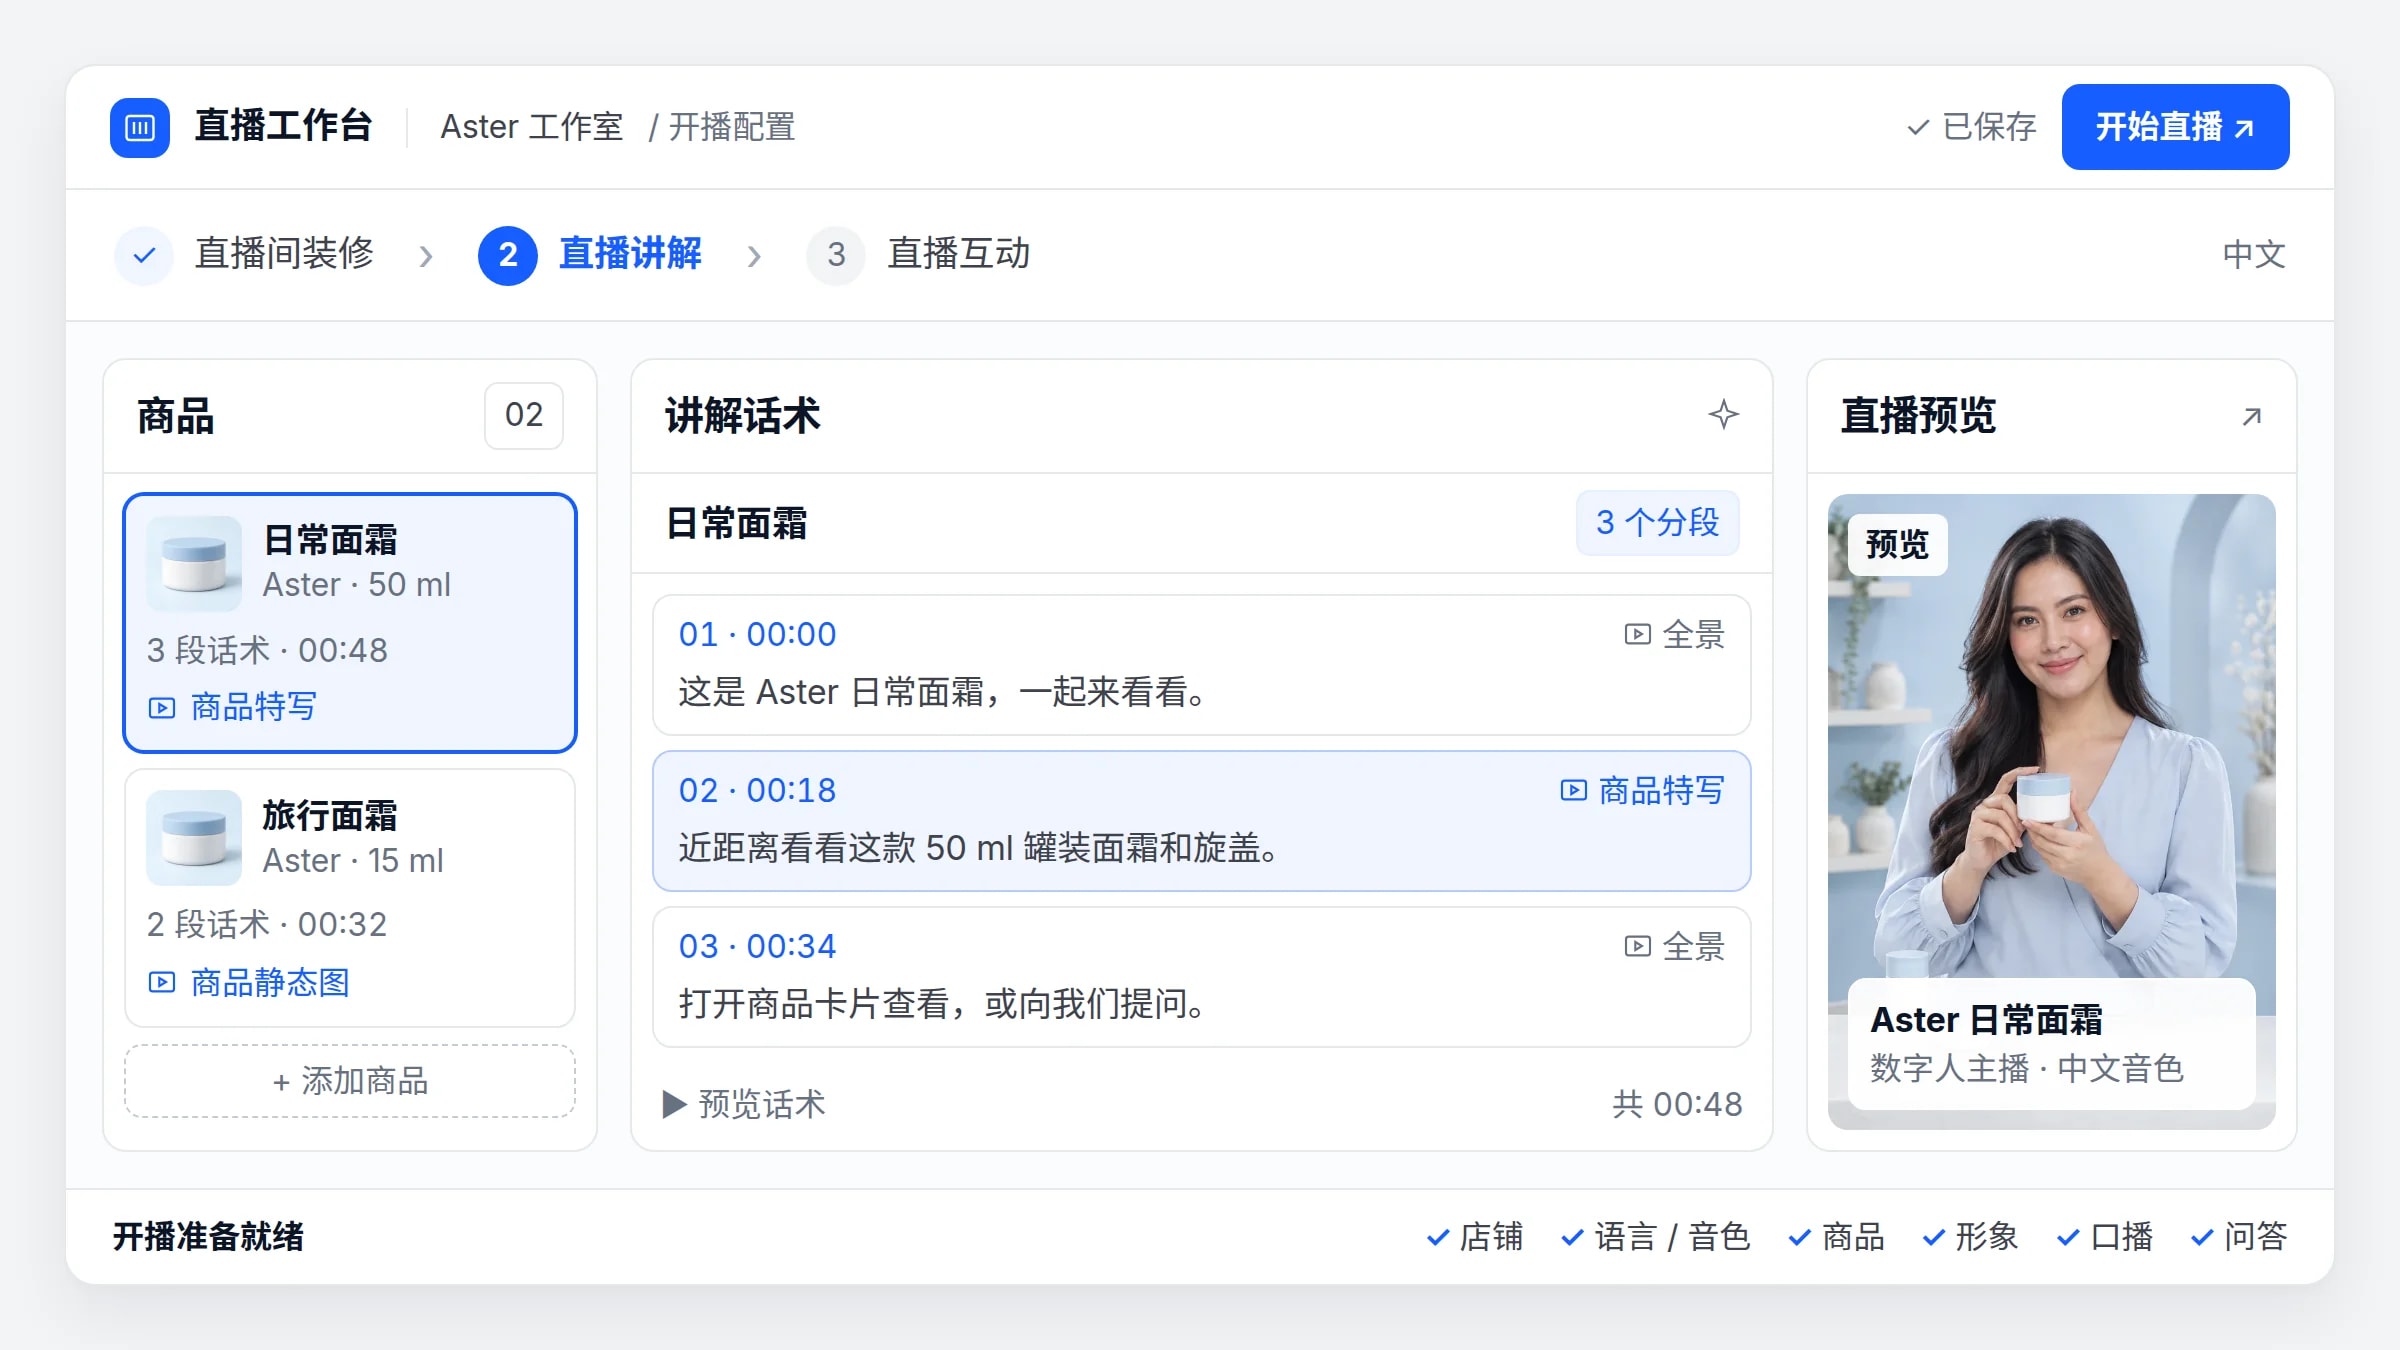Click the 日常面霜 jar thumbnail
Viewport: 2400px width, 1350px height.
pyautogui.click(x=194, y=564)
